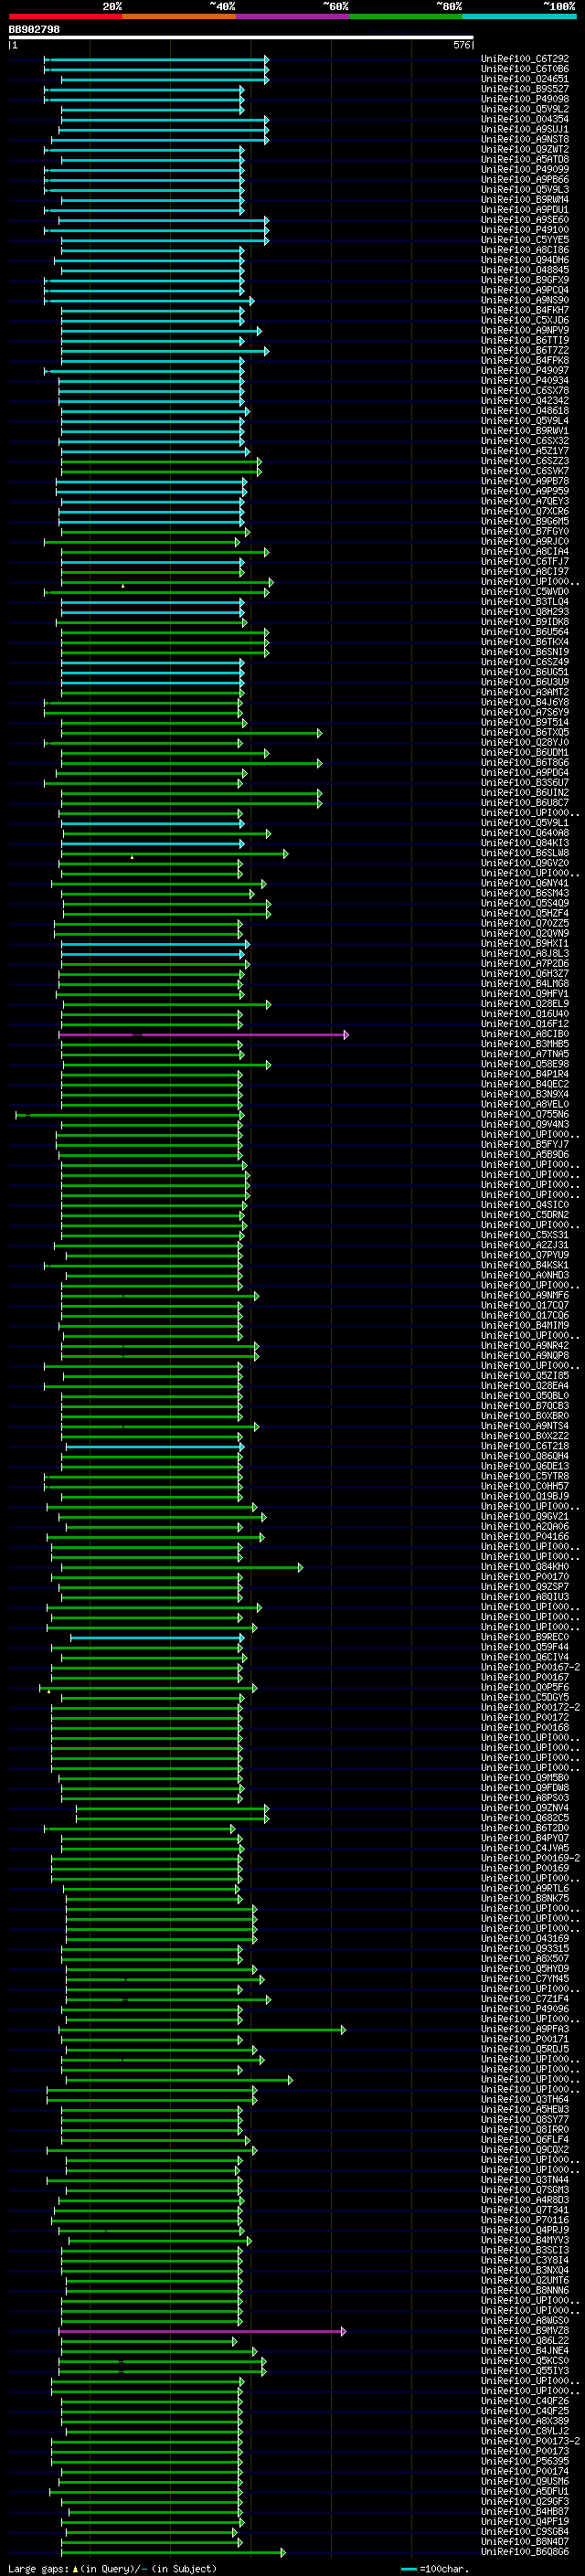Select hit UniRef100_B9MVZ8
Image resolution: width=585 pixels, height=2576 pixels.
click(525, 2331)
